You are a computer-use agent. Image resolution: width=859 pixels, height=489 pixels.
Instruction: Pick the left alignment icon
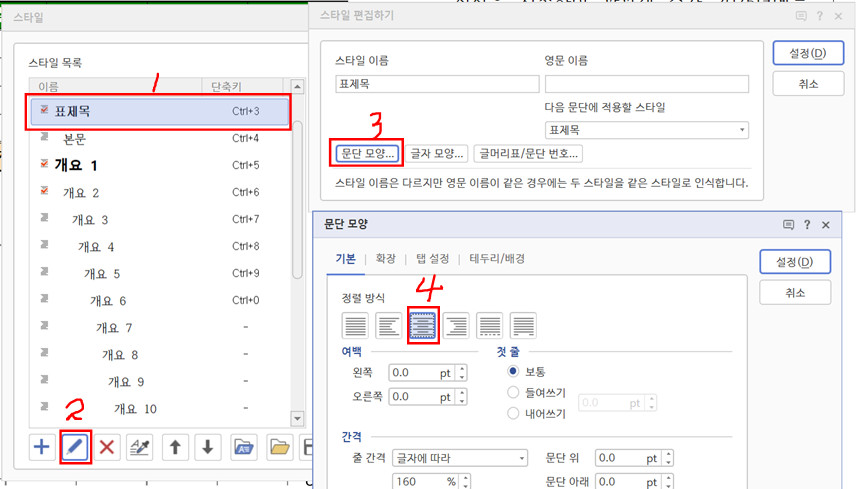click(x=389, y=325)
